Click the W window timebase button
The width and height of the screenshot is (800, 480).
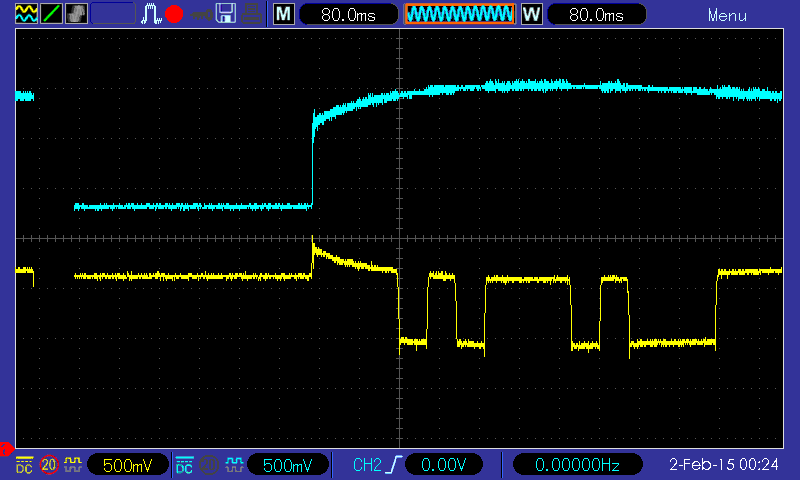pyautogui.click(x=531, y=15)
